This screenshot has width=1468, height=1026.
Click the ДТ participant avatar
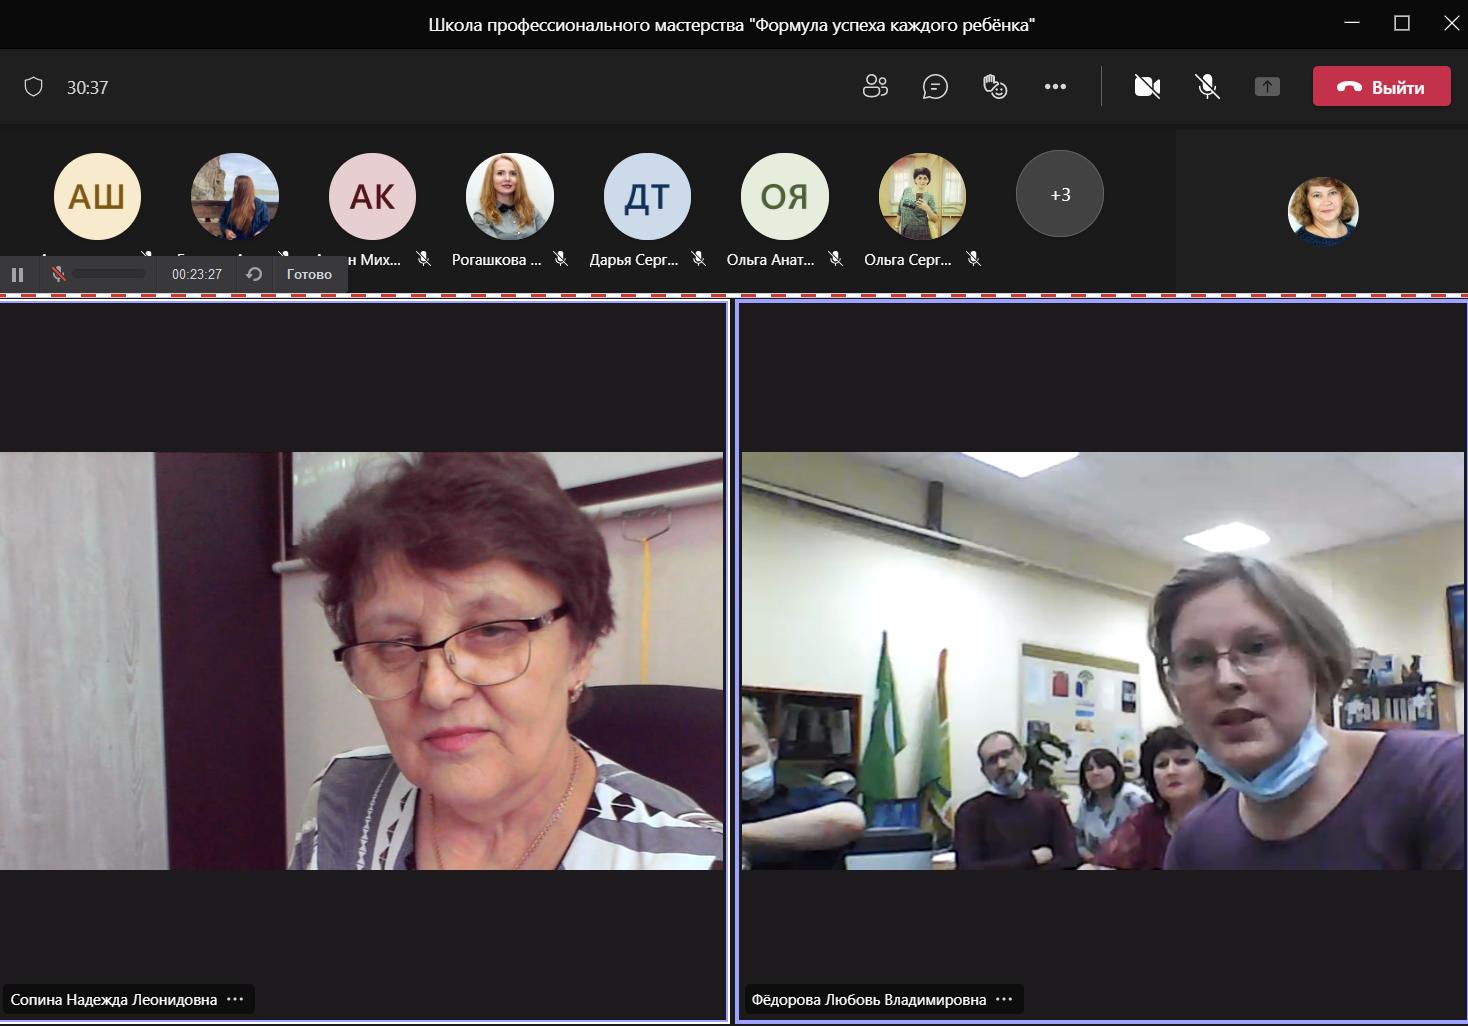(647, 196)
